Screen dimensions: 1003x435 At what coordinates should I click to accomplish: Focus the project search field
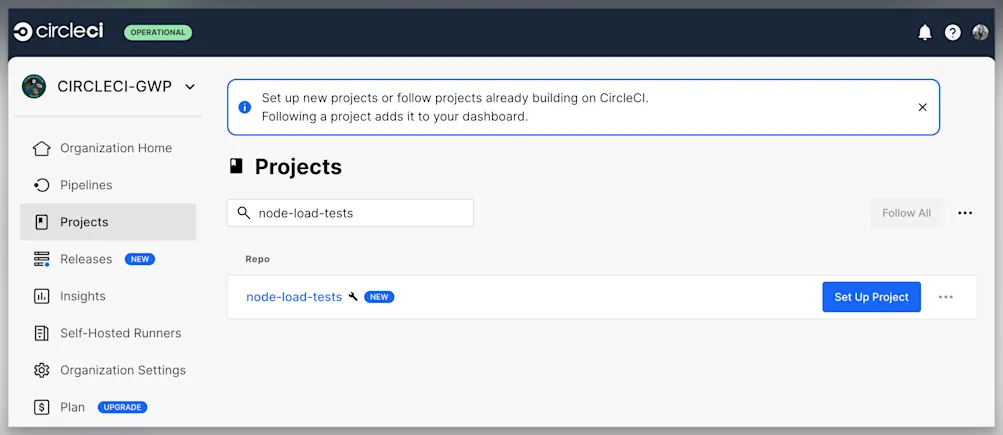click(x=351, y=213)
